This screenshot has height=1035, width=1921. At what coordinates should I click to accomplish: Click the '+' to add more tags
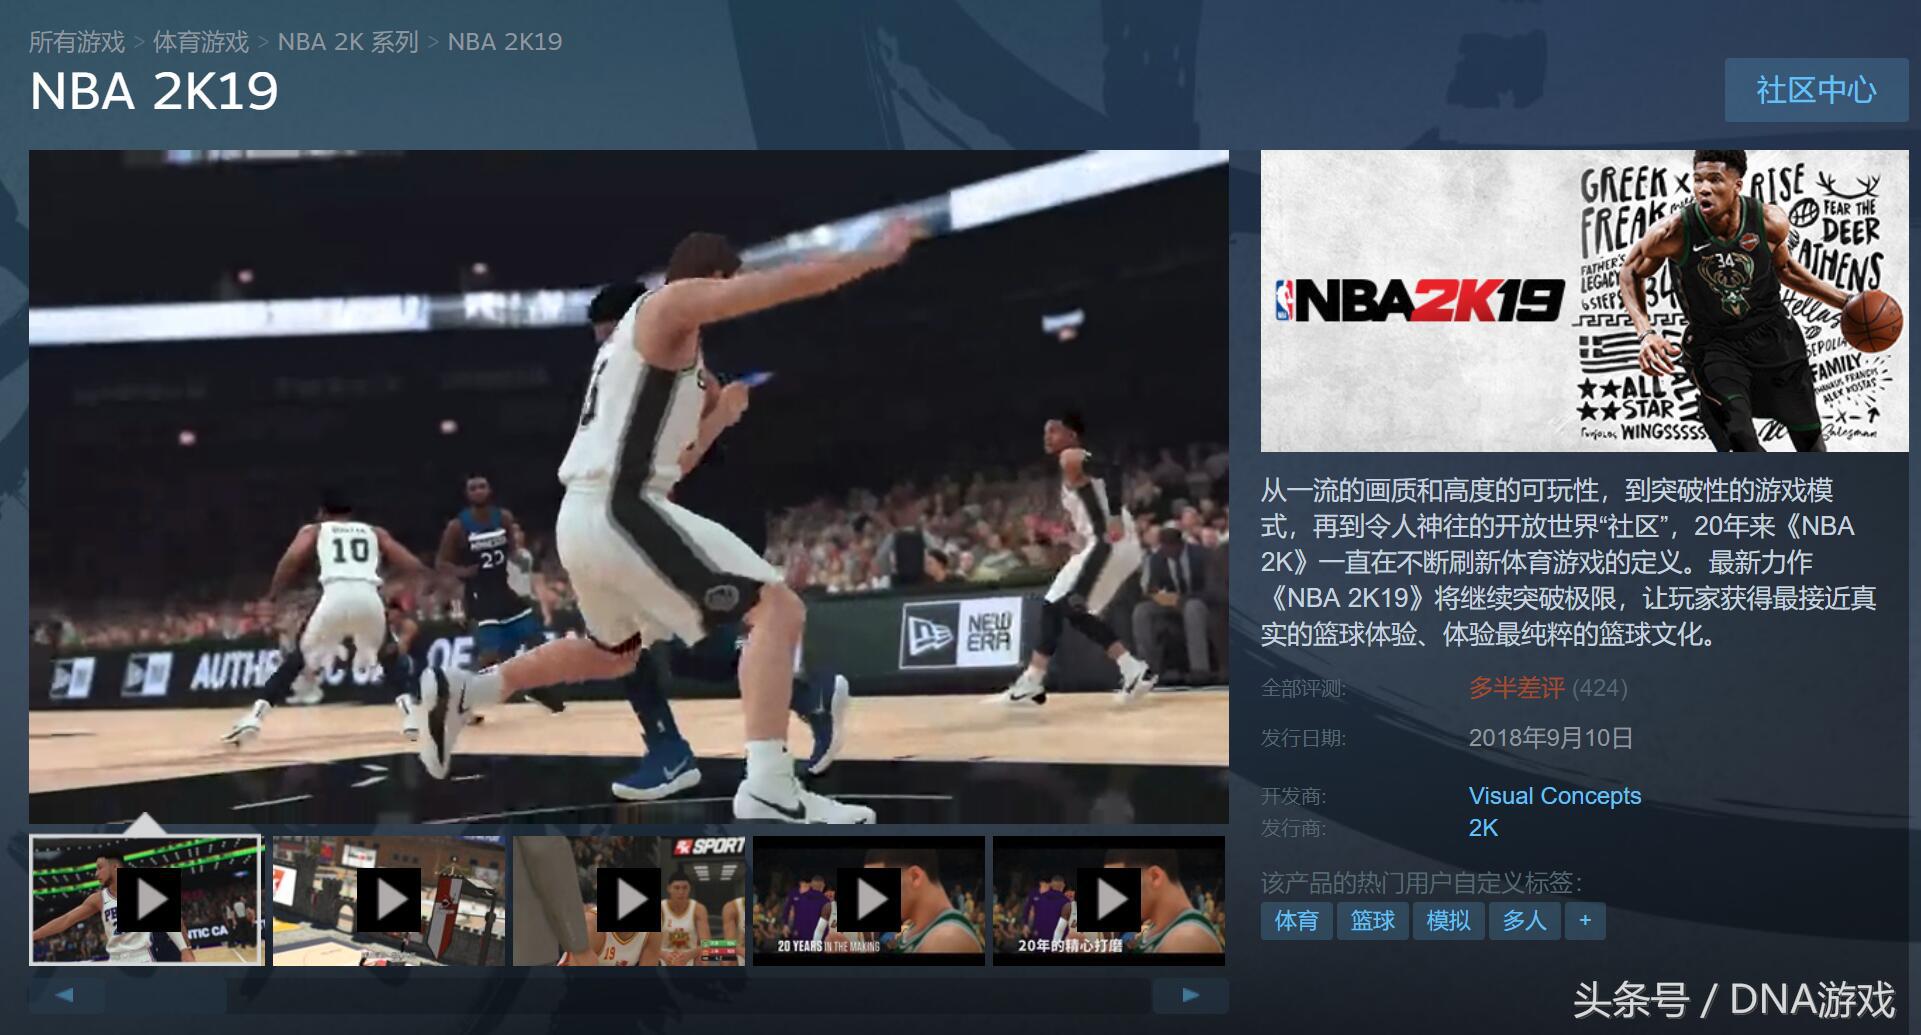1583,921
